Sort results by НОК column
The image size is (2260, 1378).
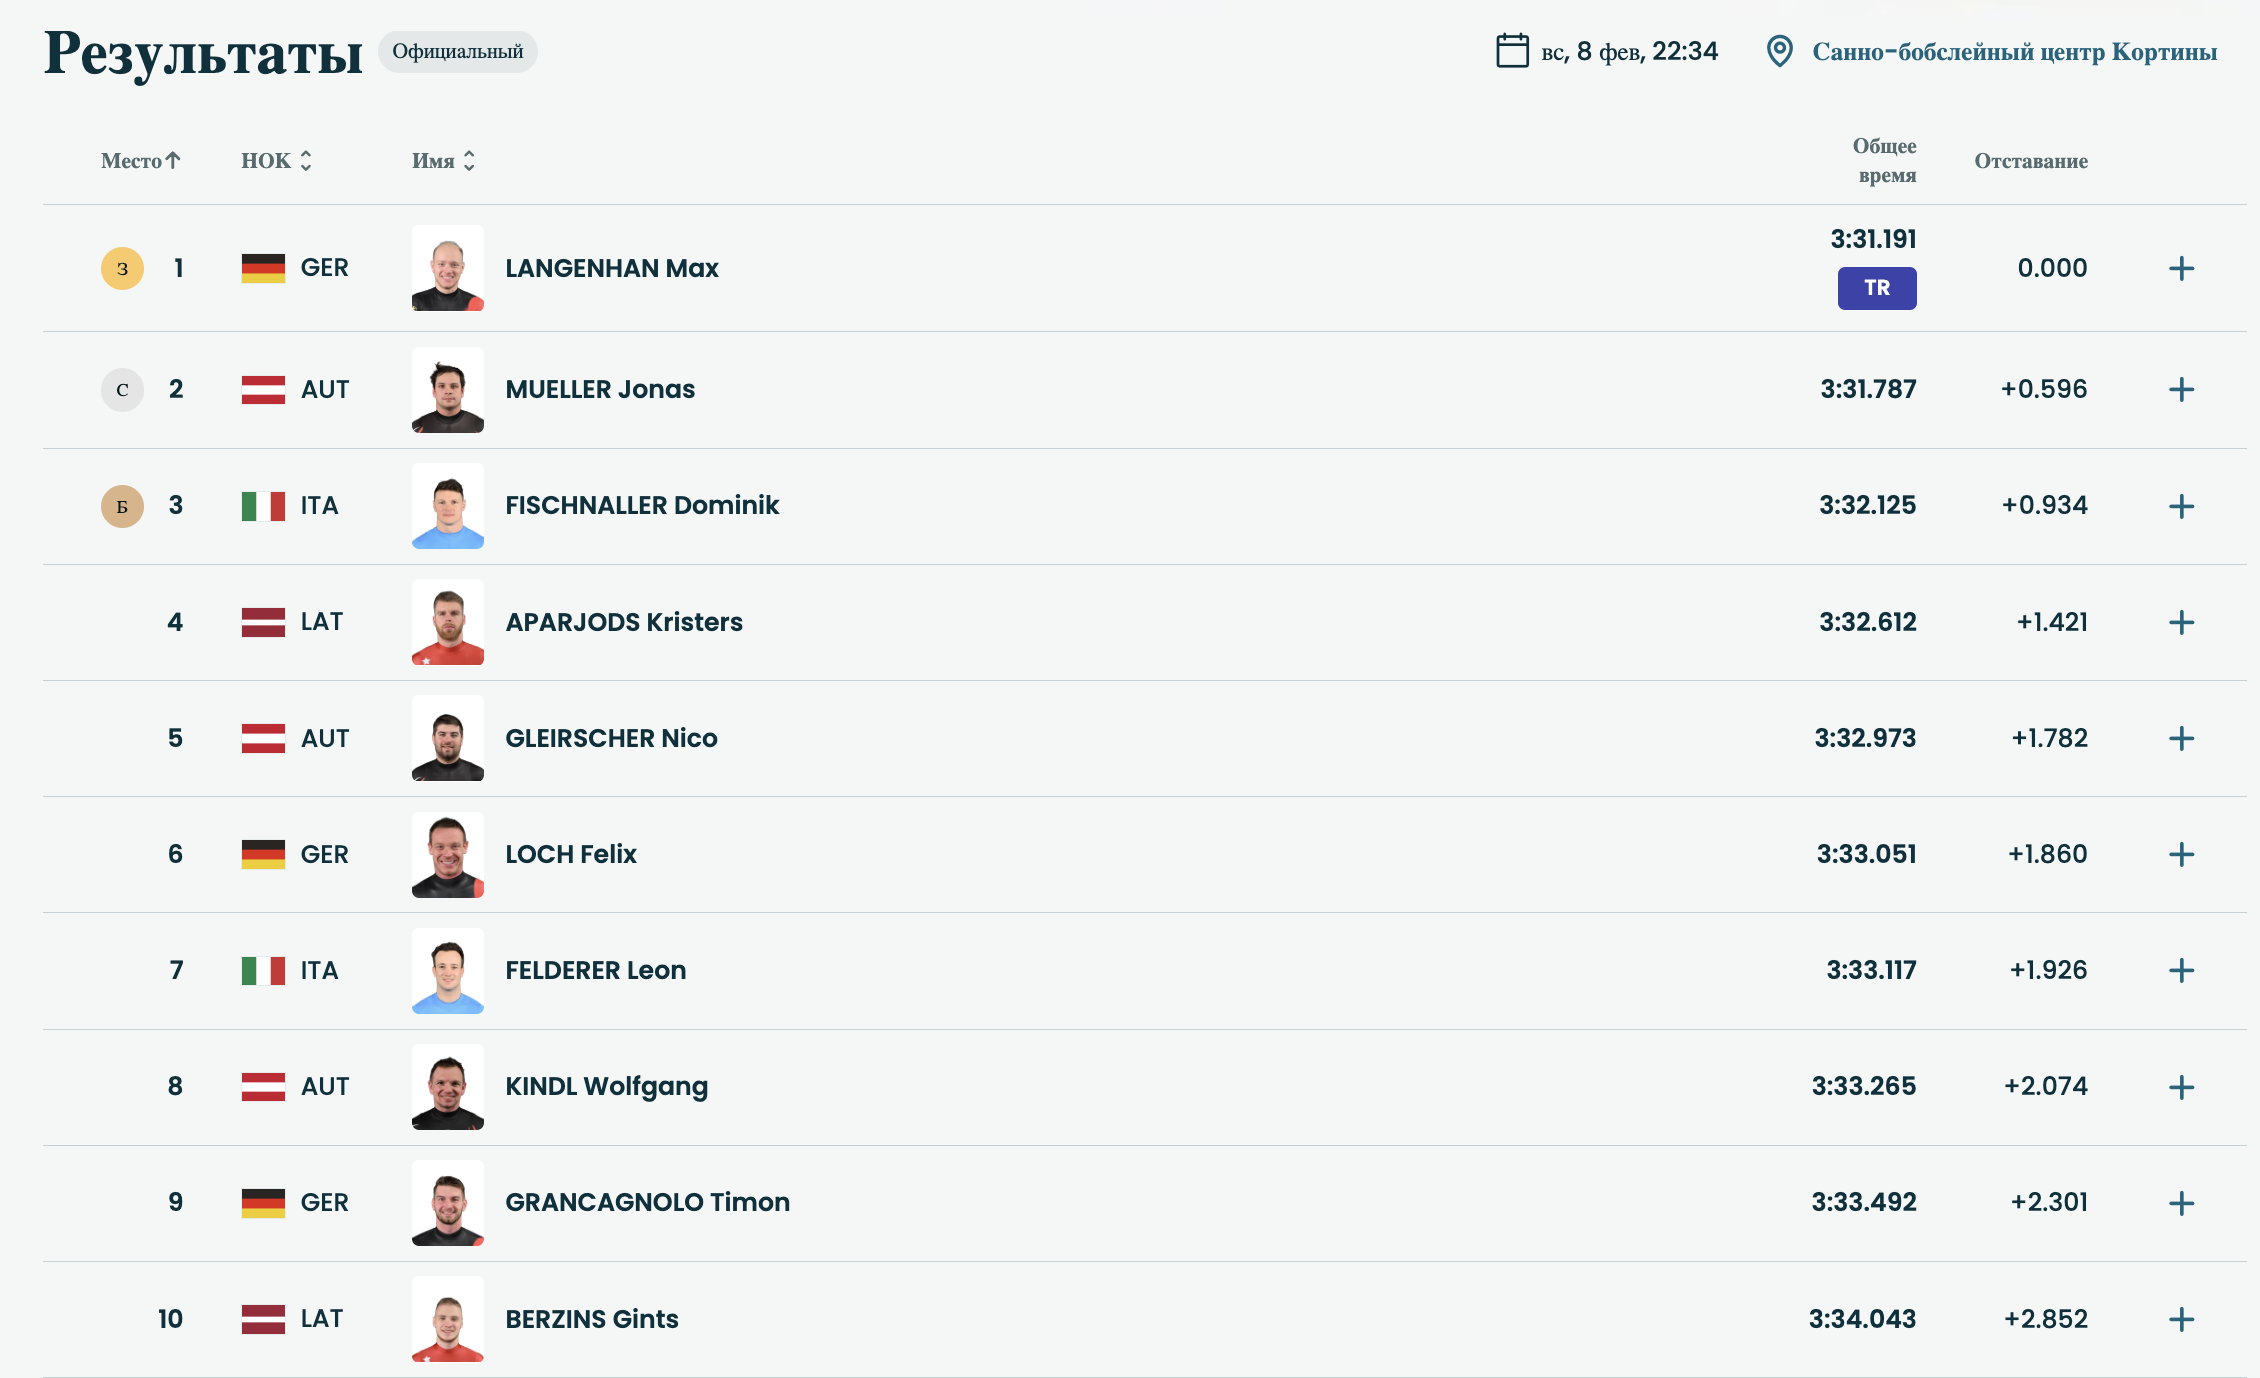pos(276,161)
